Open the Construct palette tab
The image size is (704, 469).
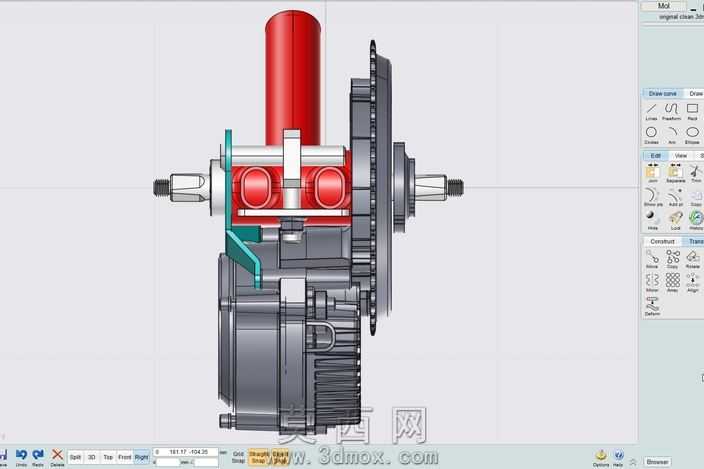pyautogui.click(x=662, y=241)
